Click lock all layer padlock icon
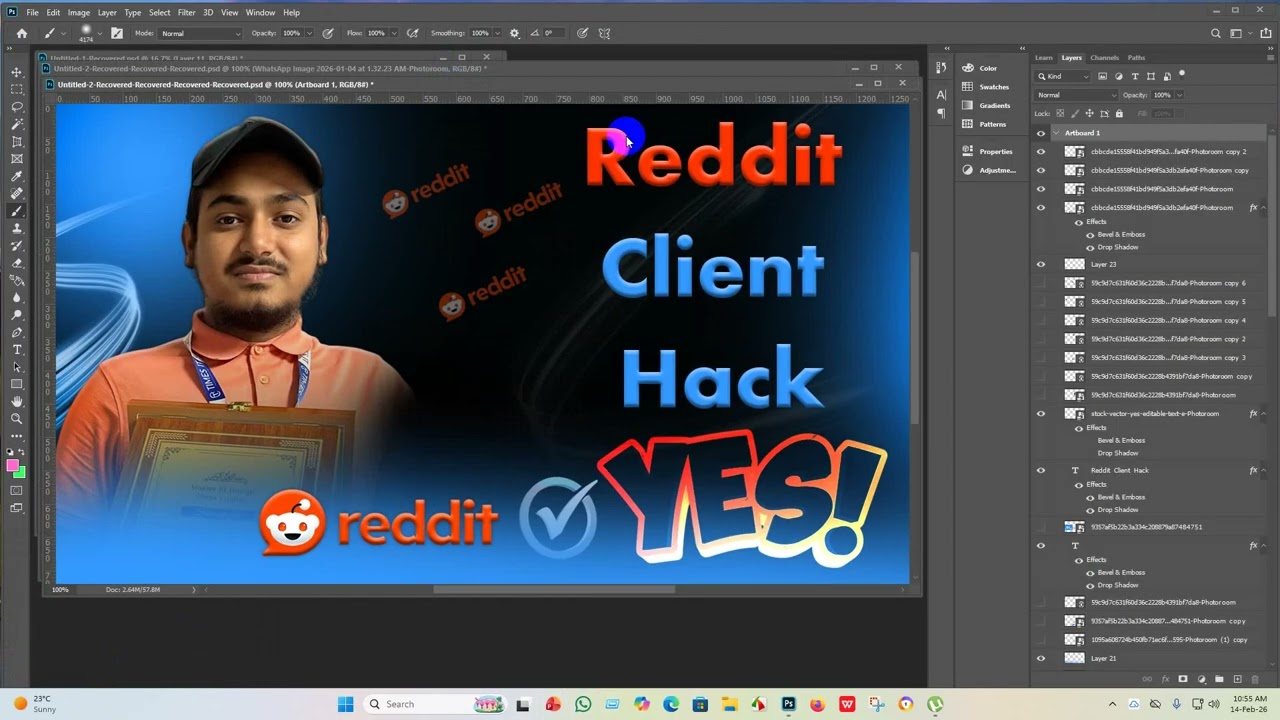Screen dimensions: 1280x720 coord(1118,113)
